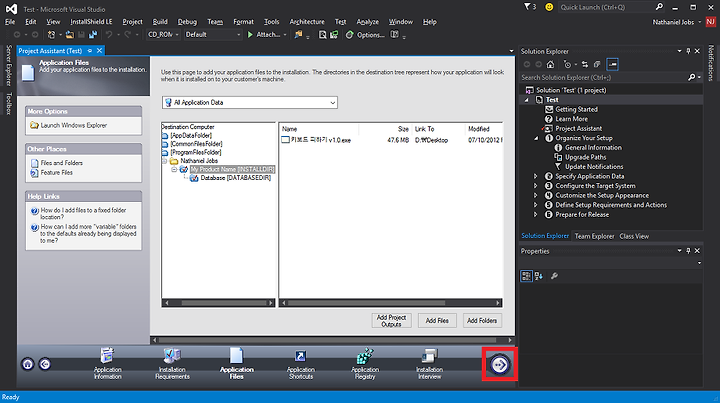
Task: Click the Pending Changes Filter clock icon
Action: (x=568, y=64)
